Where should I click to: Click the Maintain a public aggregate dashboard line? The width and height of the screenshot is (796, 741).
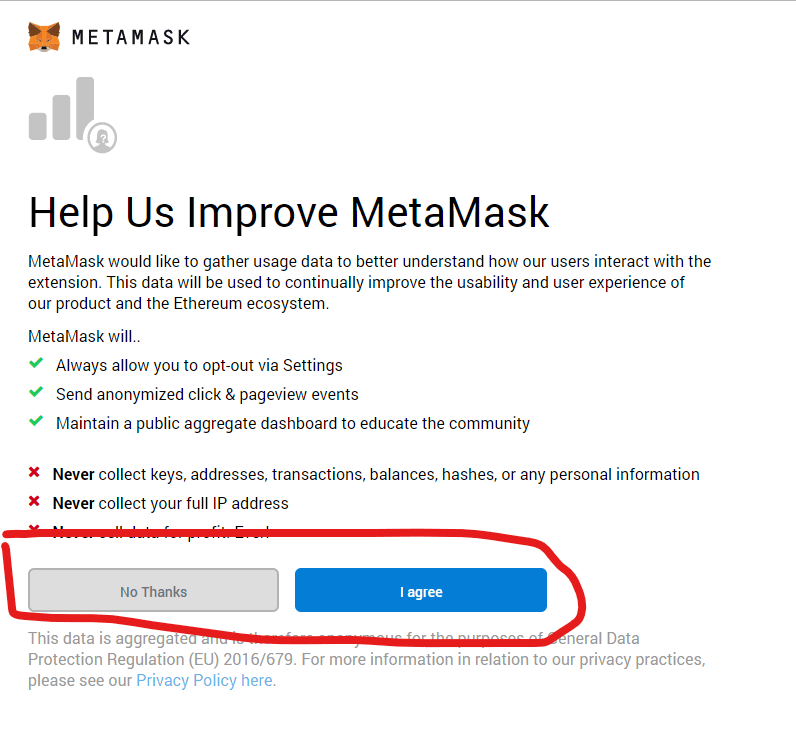coord(293,423)
